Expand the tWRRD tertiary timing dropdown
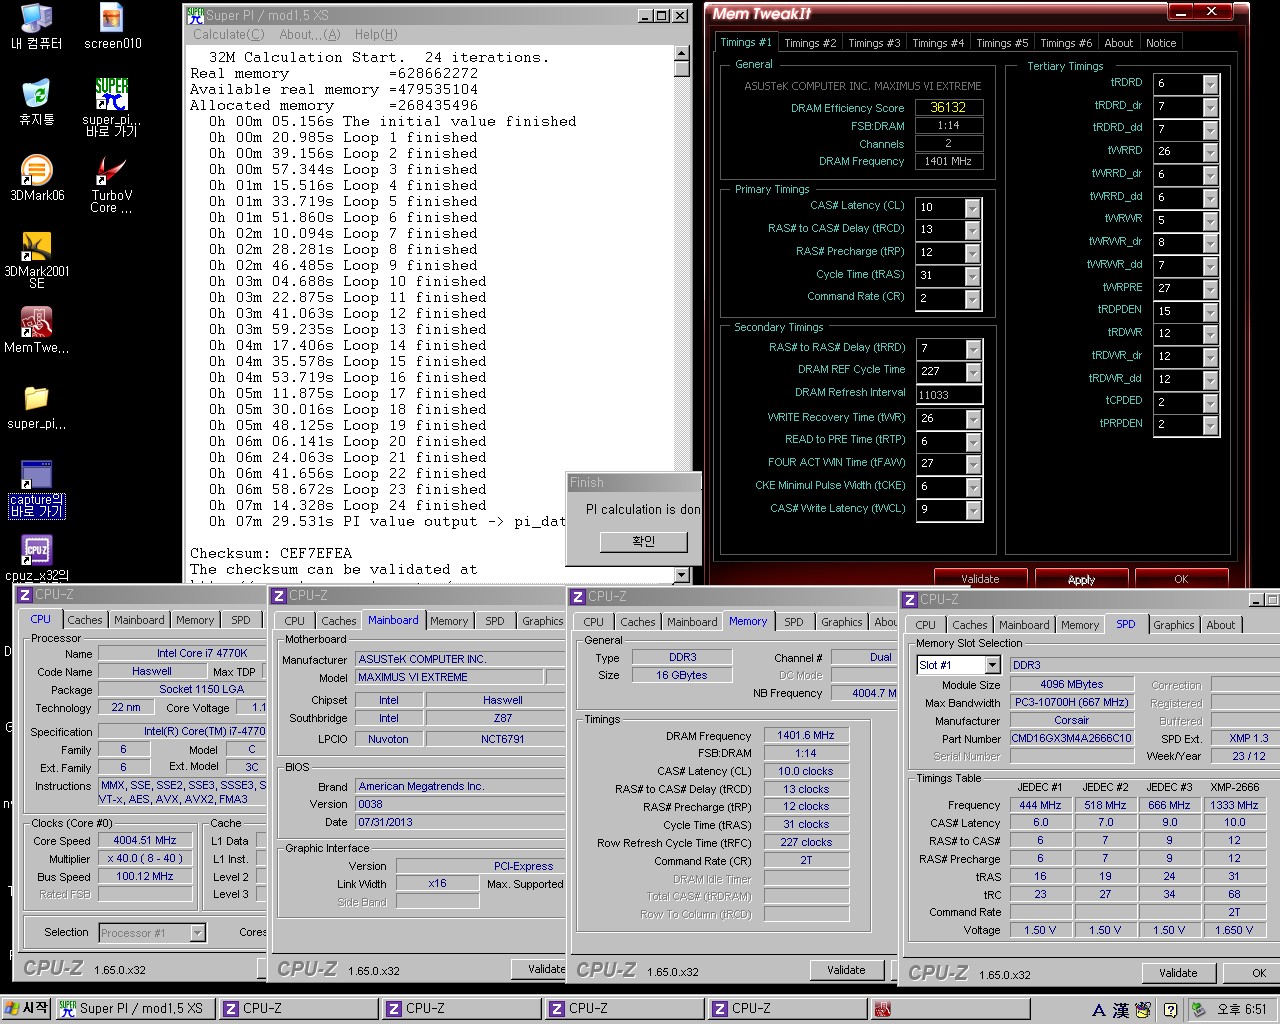1280x1024 pixels. [1210, 151]
